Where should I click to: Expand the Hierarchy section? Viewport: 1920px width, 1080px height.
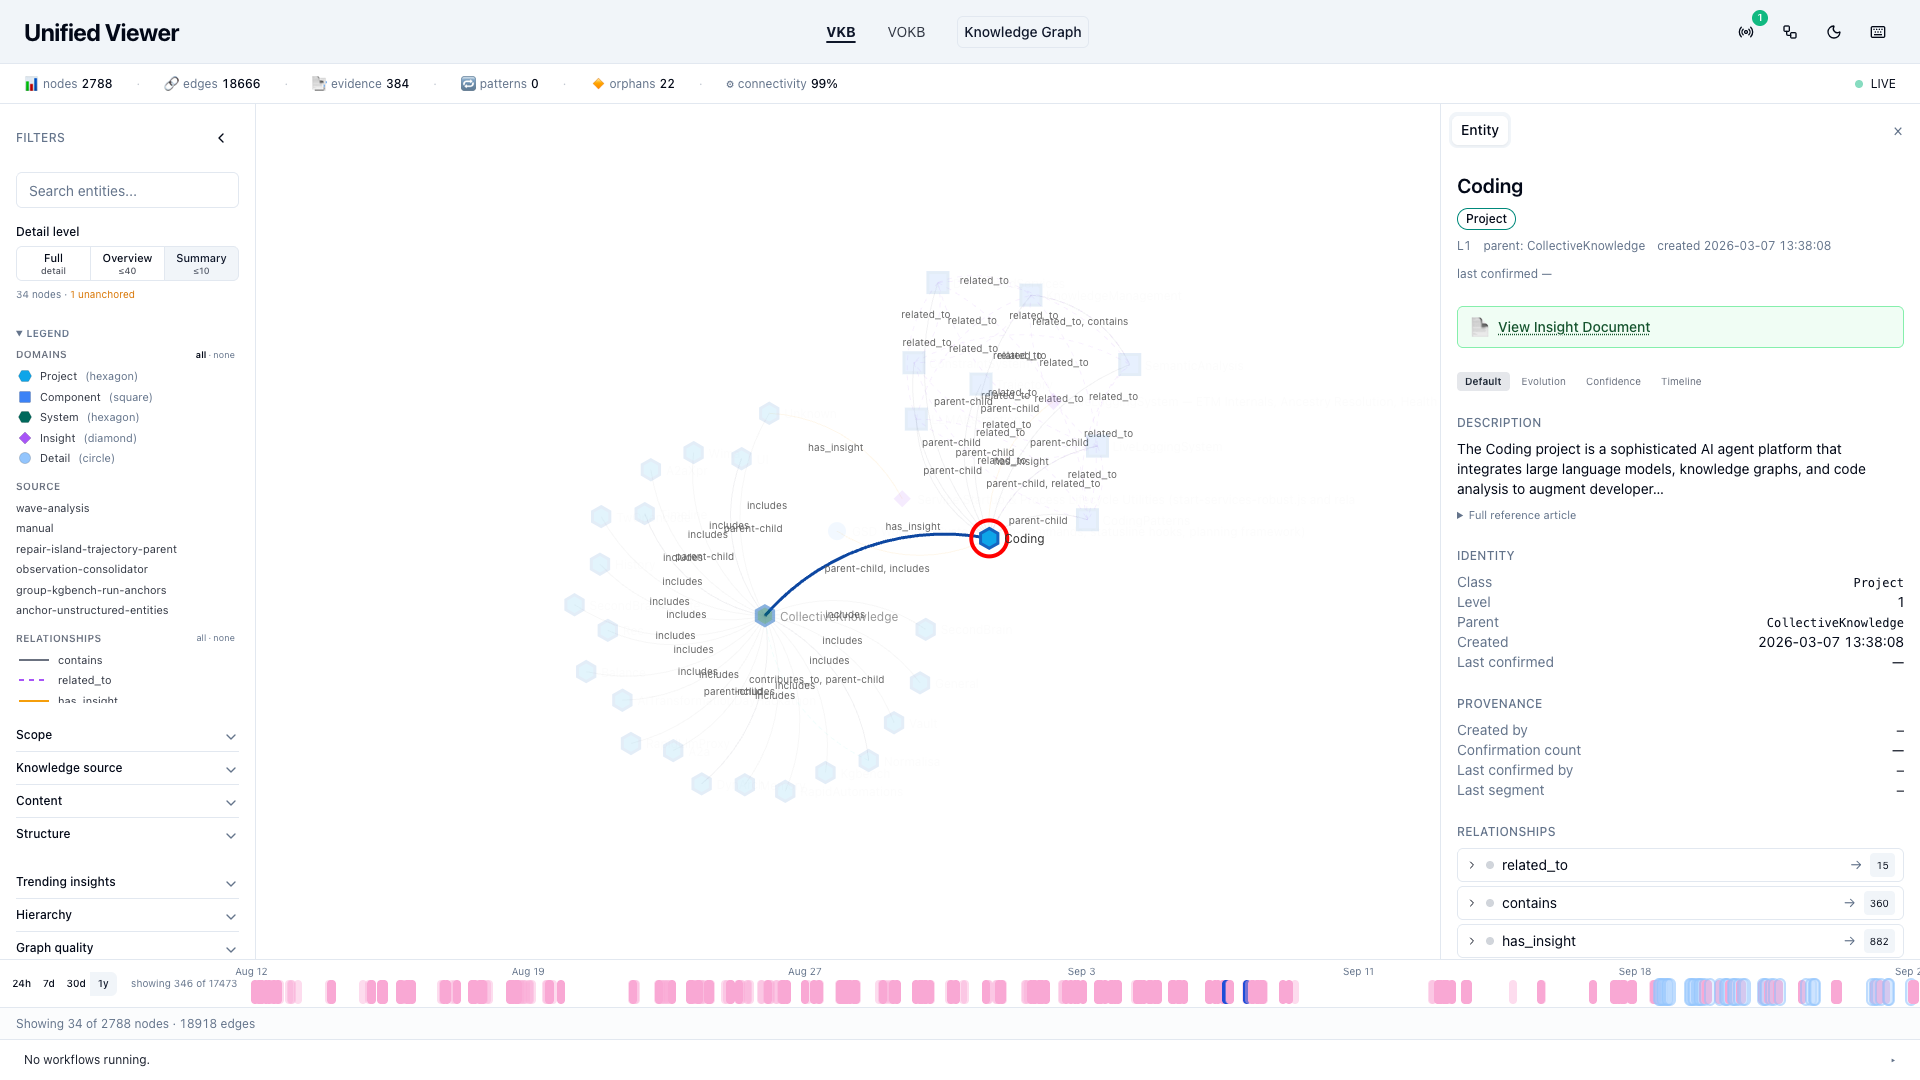[127, 915]
